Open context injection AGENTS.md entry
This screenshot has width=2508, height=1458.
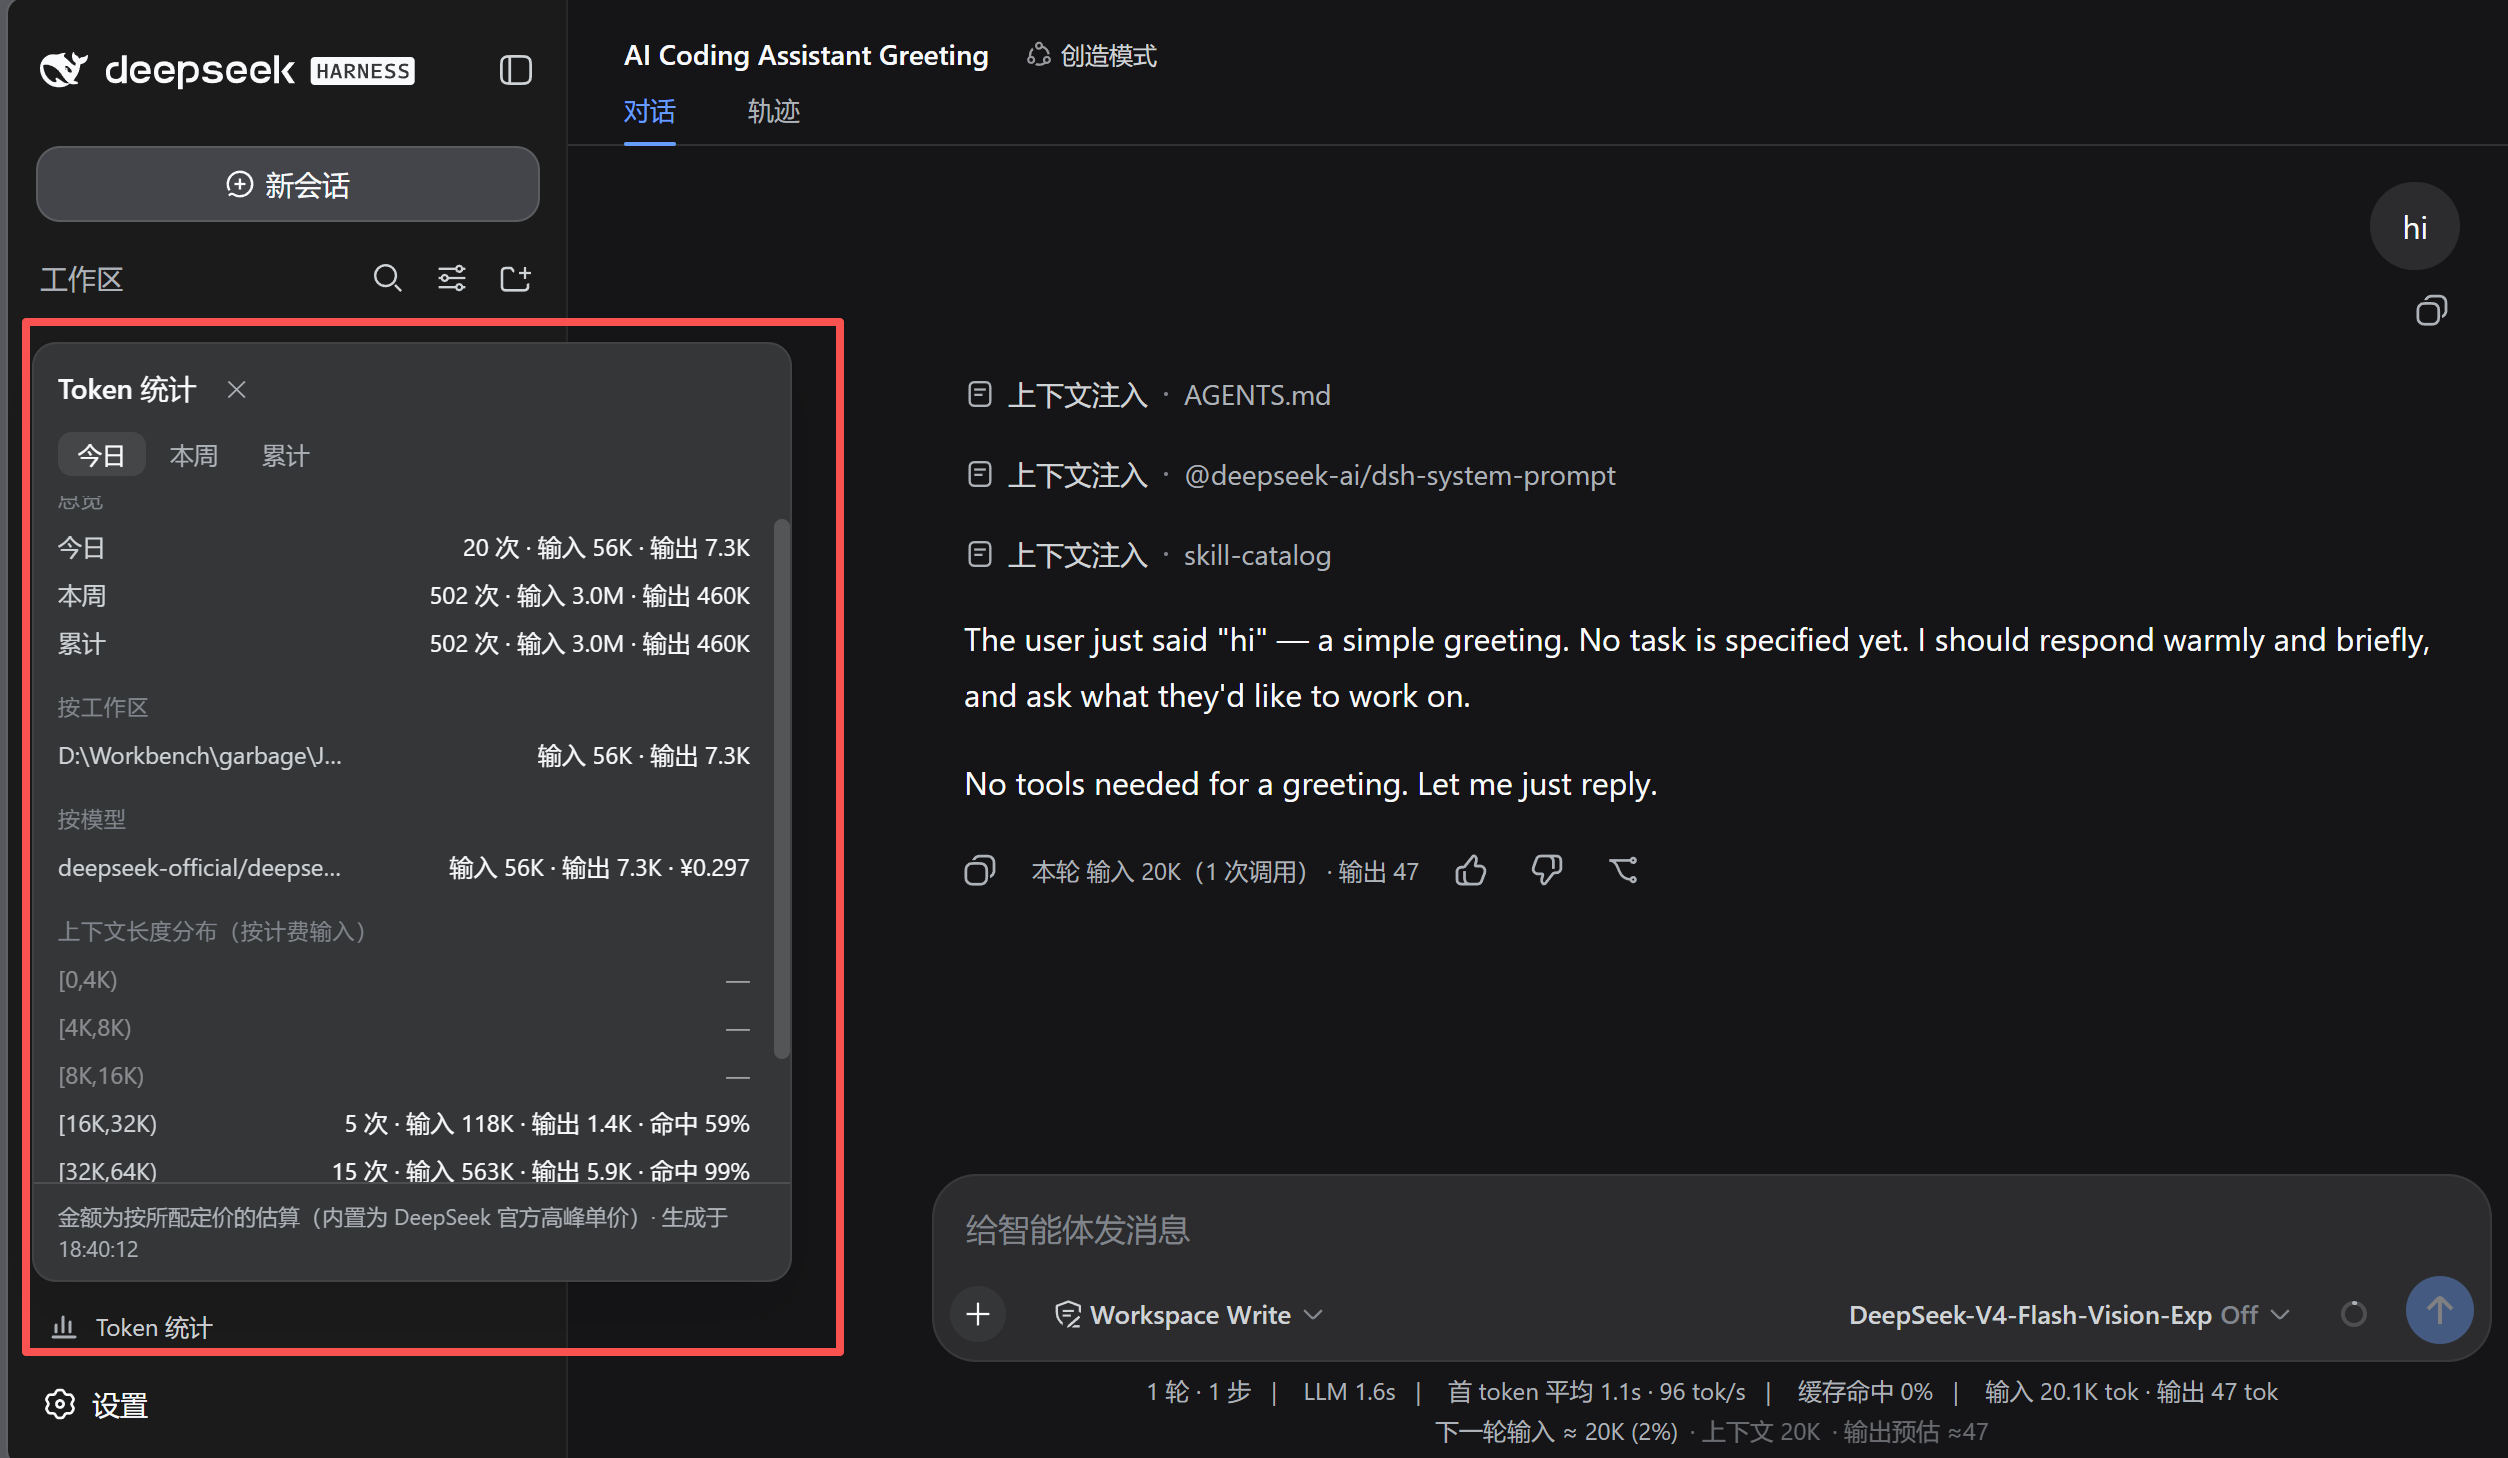1149,395
